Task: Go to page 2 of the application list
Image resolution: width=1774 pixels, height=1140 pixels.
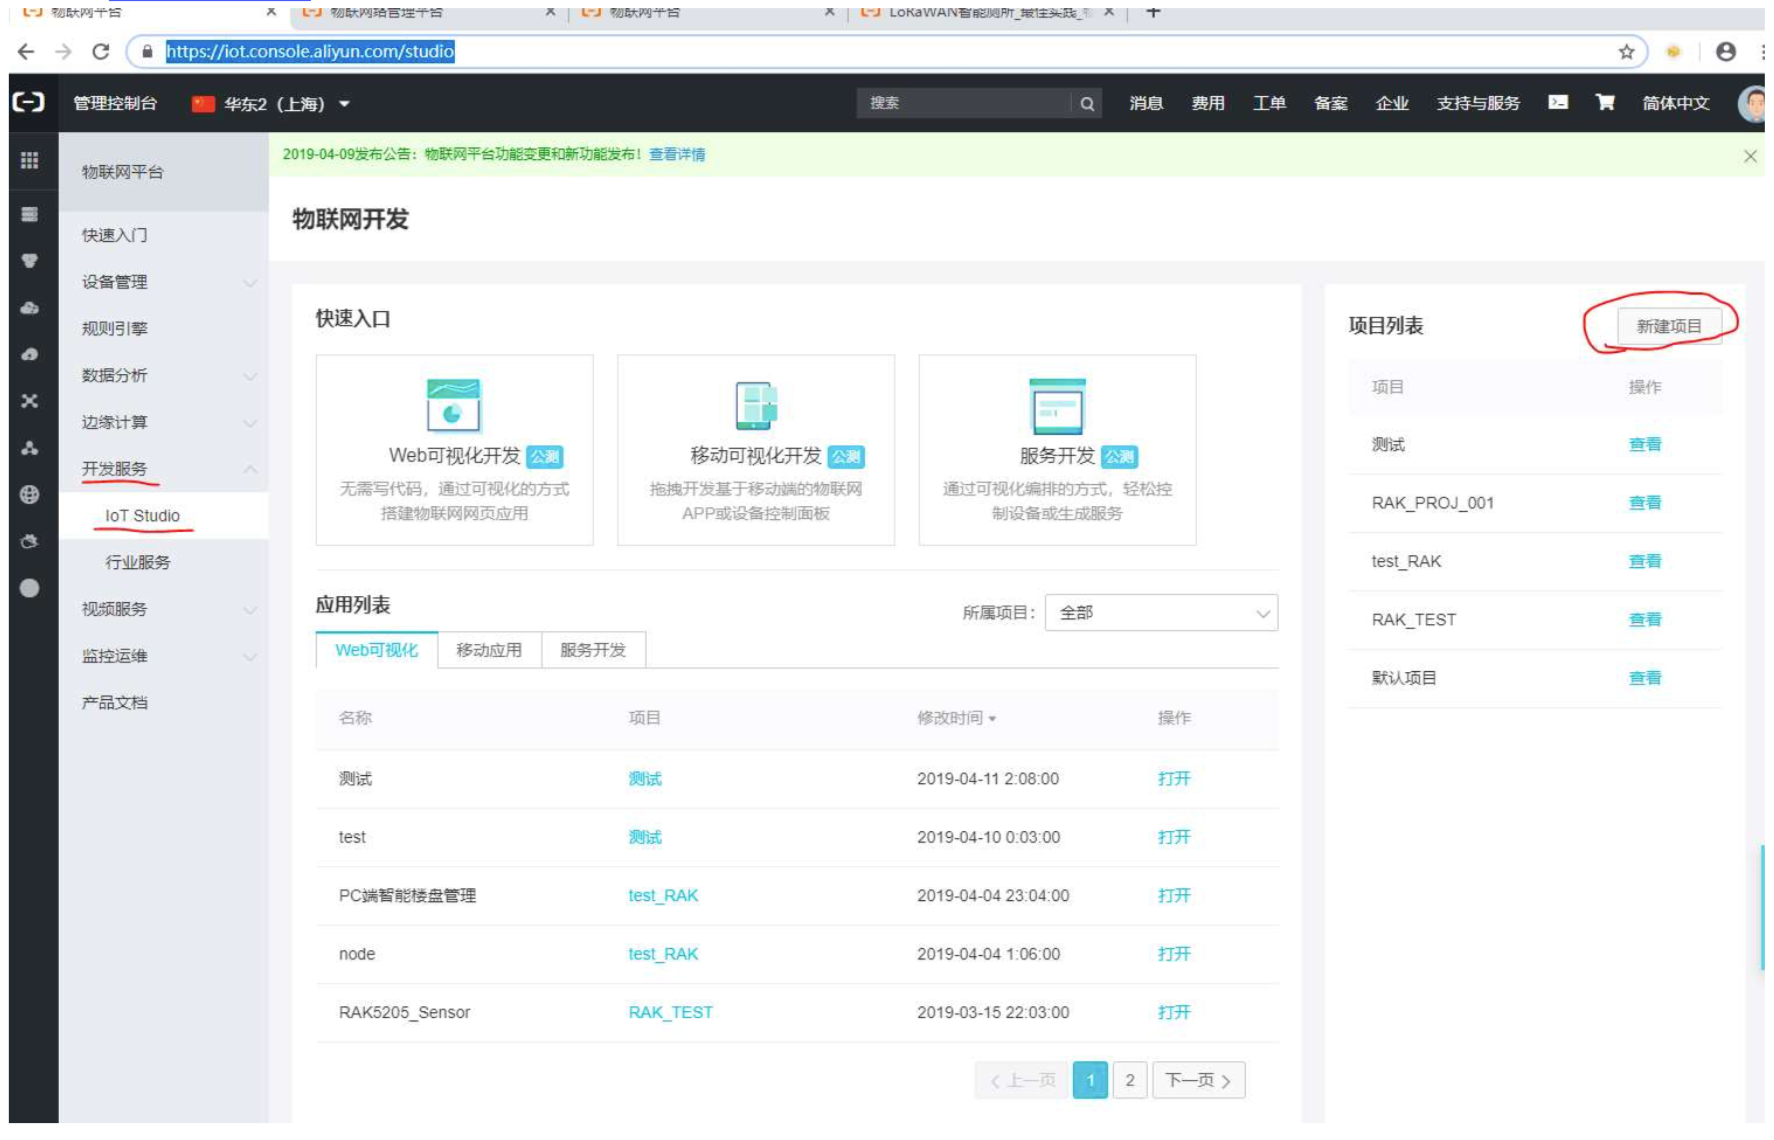Action: pyautogui.click(x=1130, y=1080)
